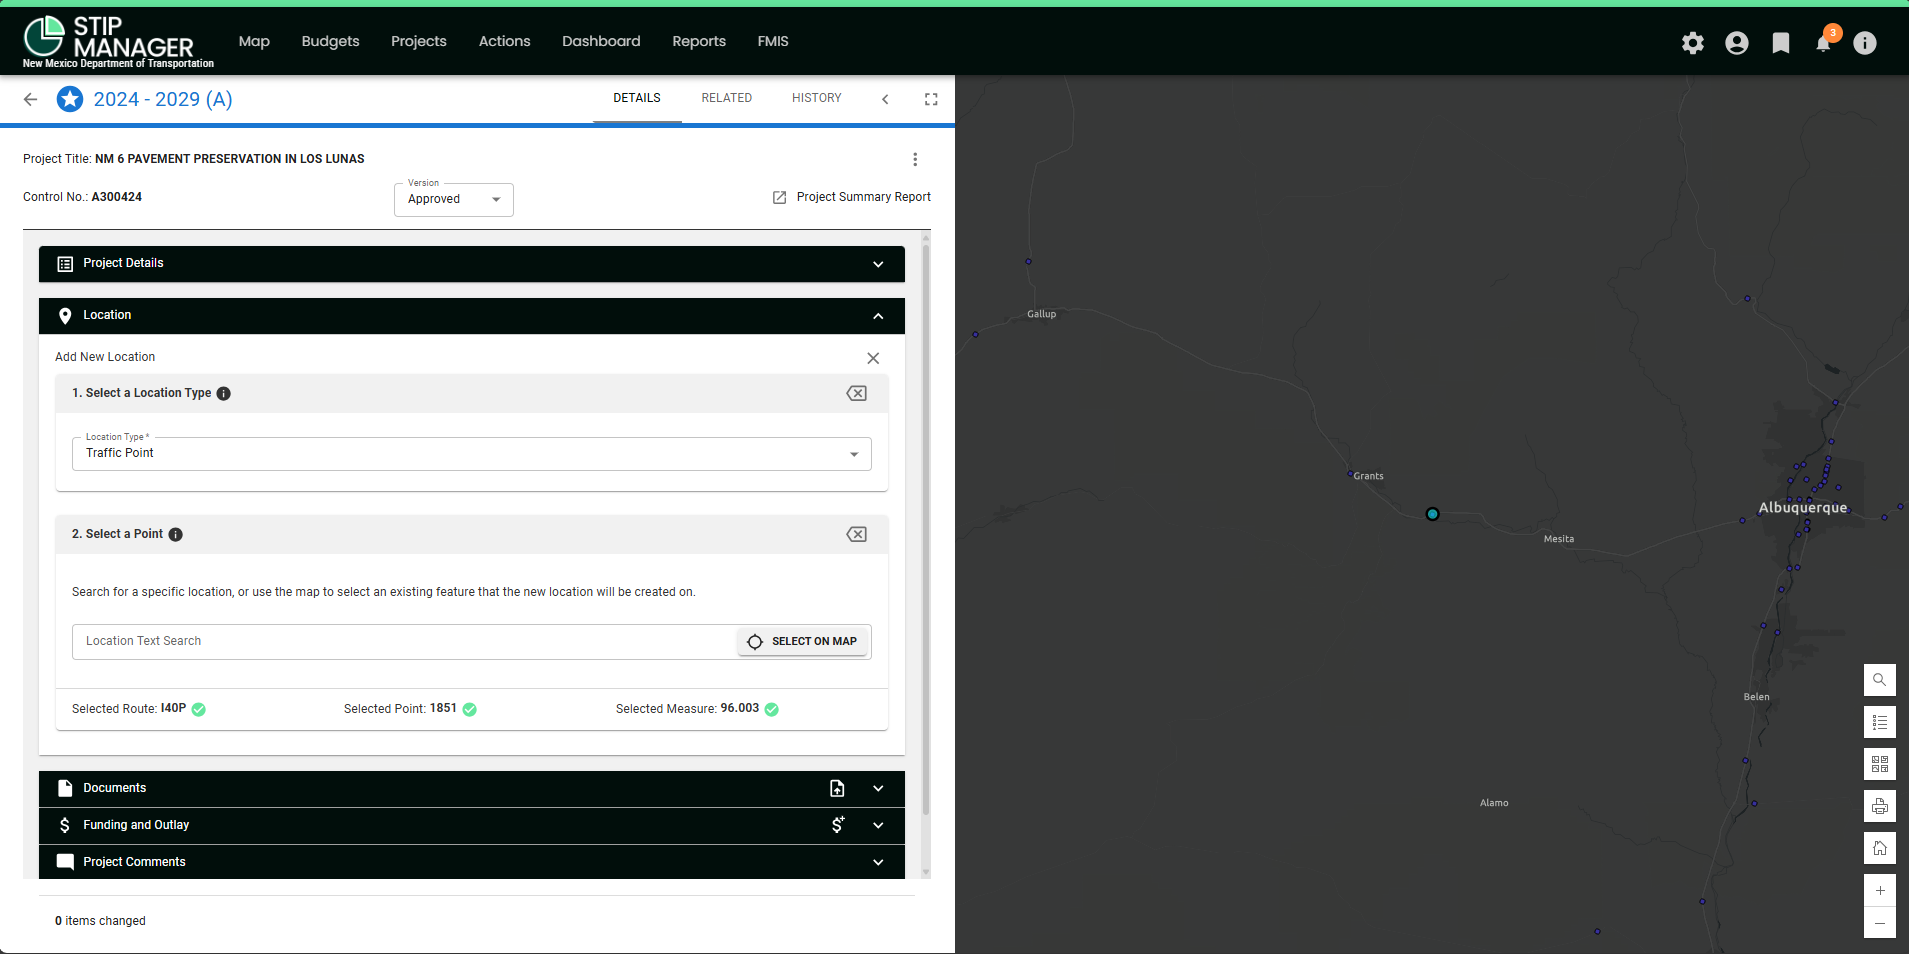The height and width of the screenshot is (954, 1909).
Task: Click the SELECT ON MAP button
Action: point(803,641)
